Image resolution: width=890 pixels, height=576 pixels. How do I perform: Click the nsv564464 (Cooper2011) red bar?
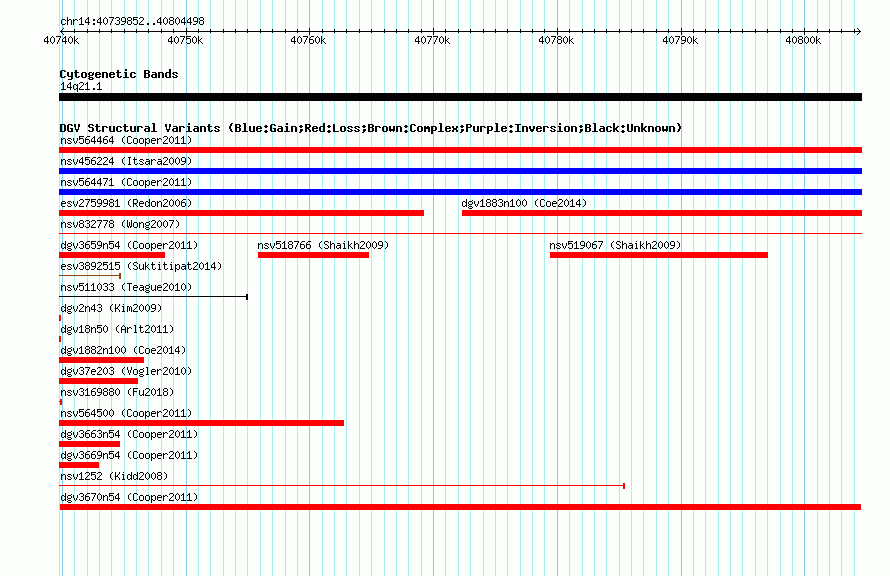tap(460, 150)
